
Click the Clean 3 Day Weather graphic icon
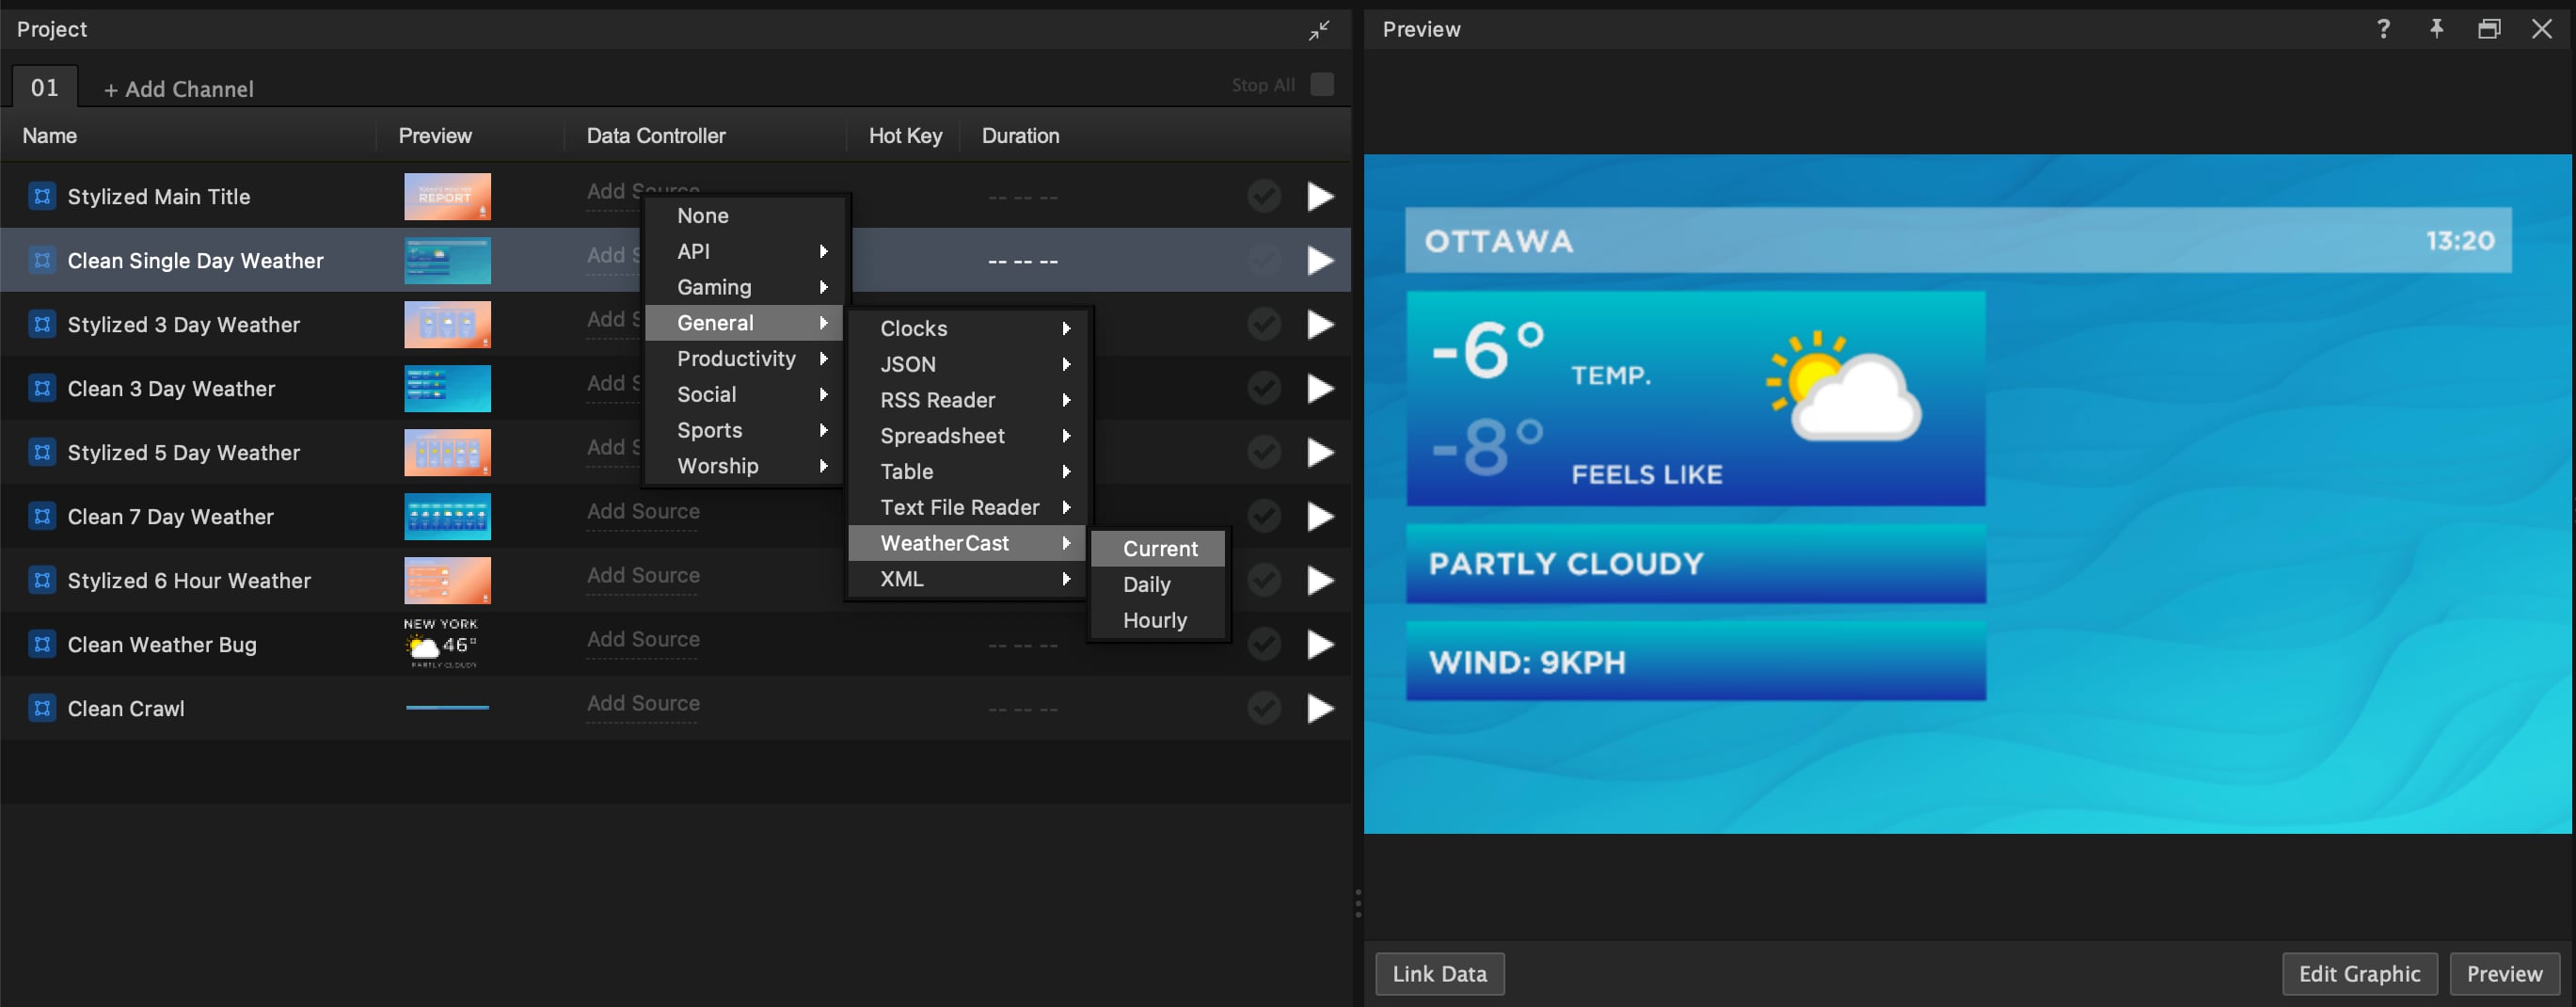pos(42,388)
